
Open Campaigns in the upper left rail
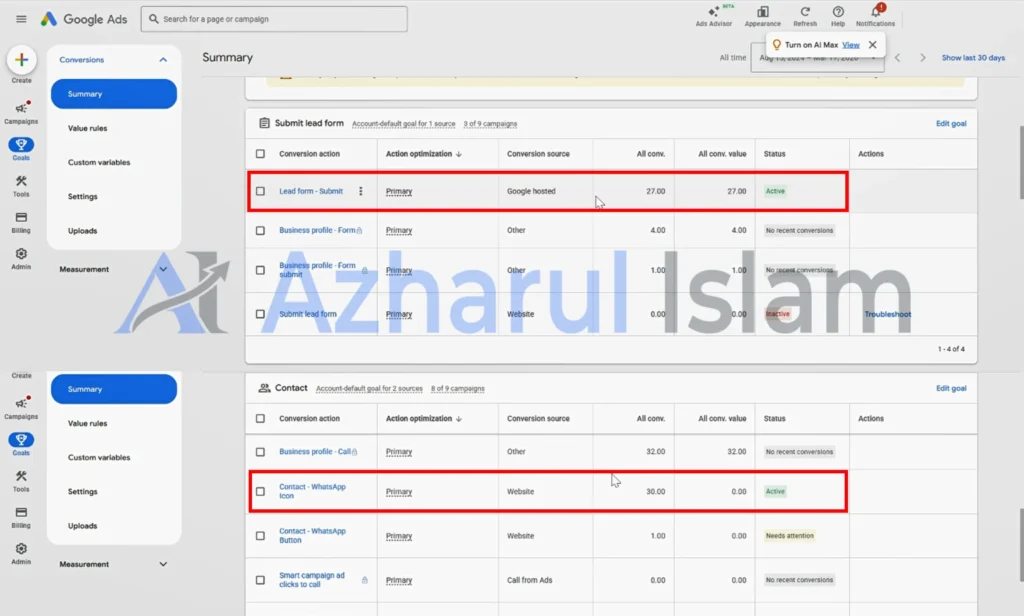click(21, 112)
